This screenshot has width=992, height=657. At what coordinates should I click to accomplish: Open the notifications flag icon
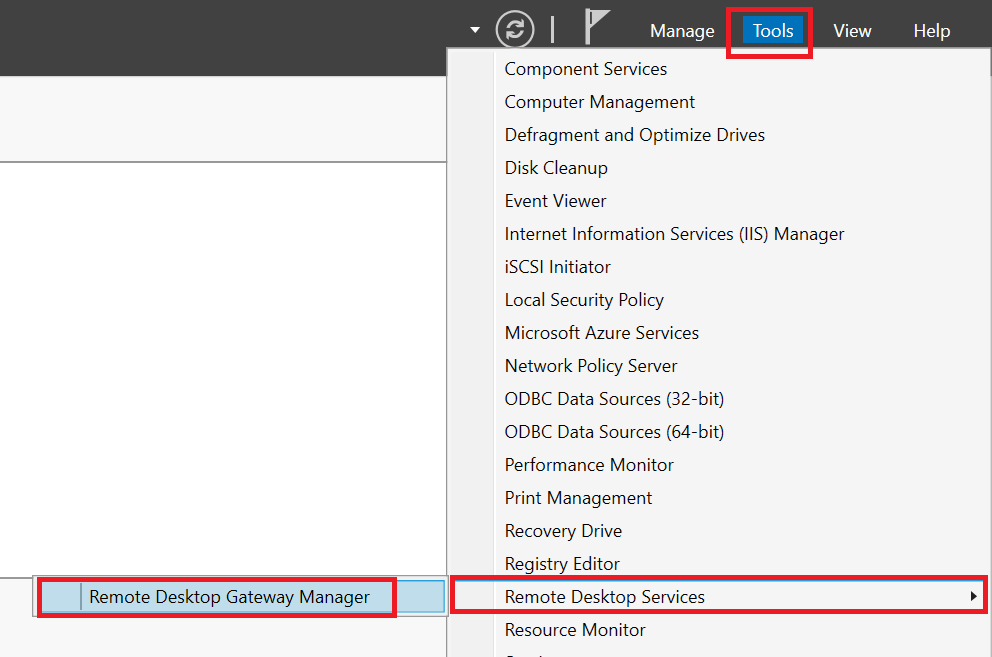click(597, 27)
